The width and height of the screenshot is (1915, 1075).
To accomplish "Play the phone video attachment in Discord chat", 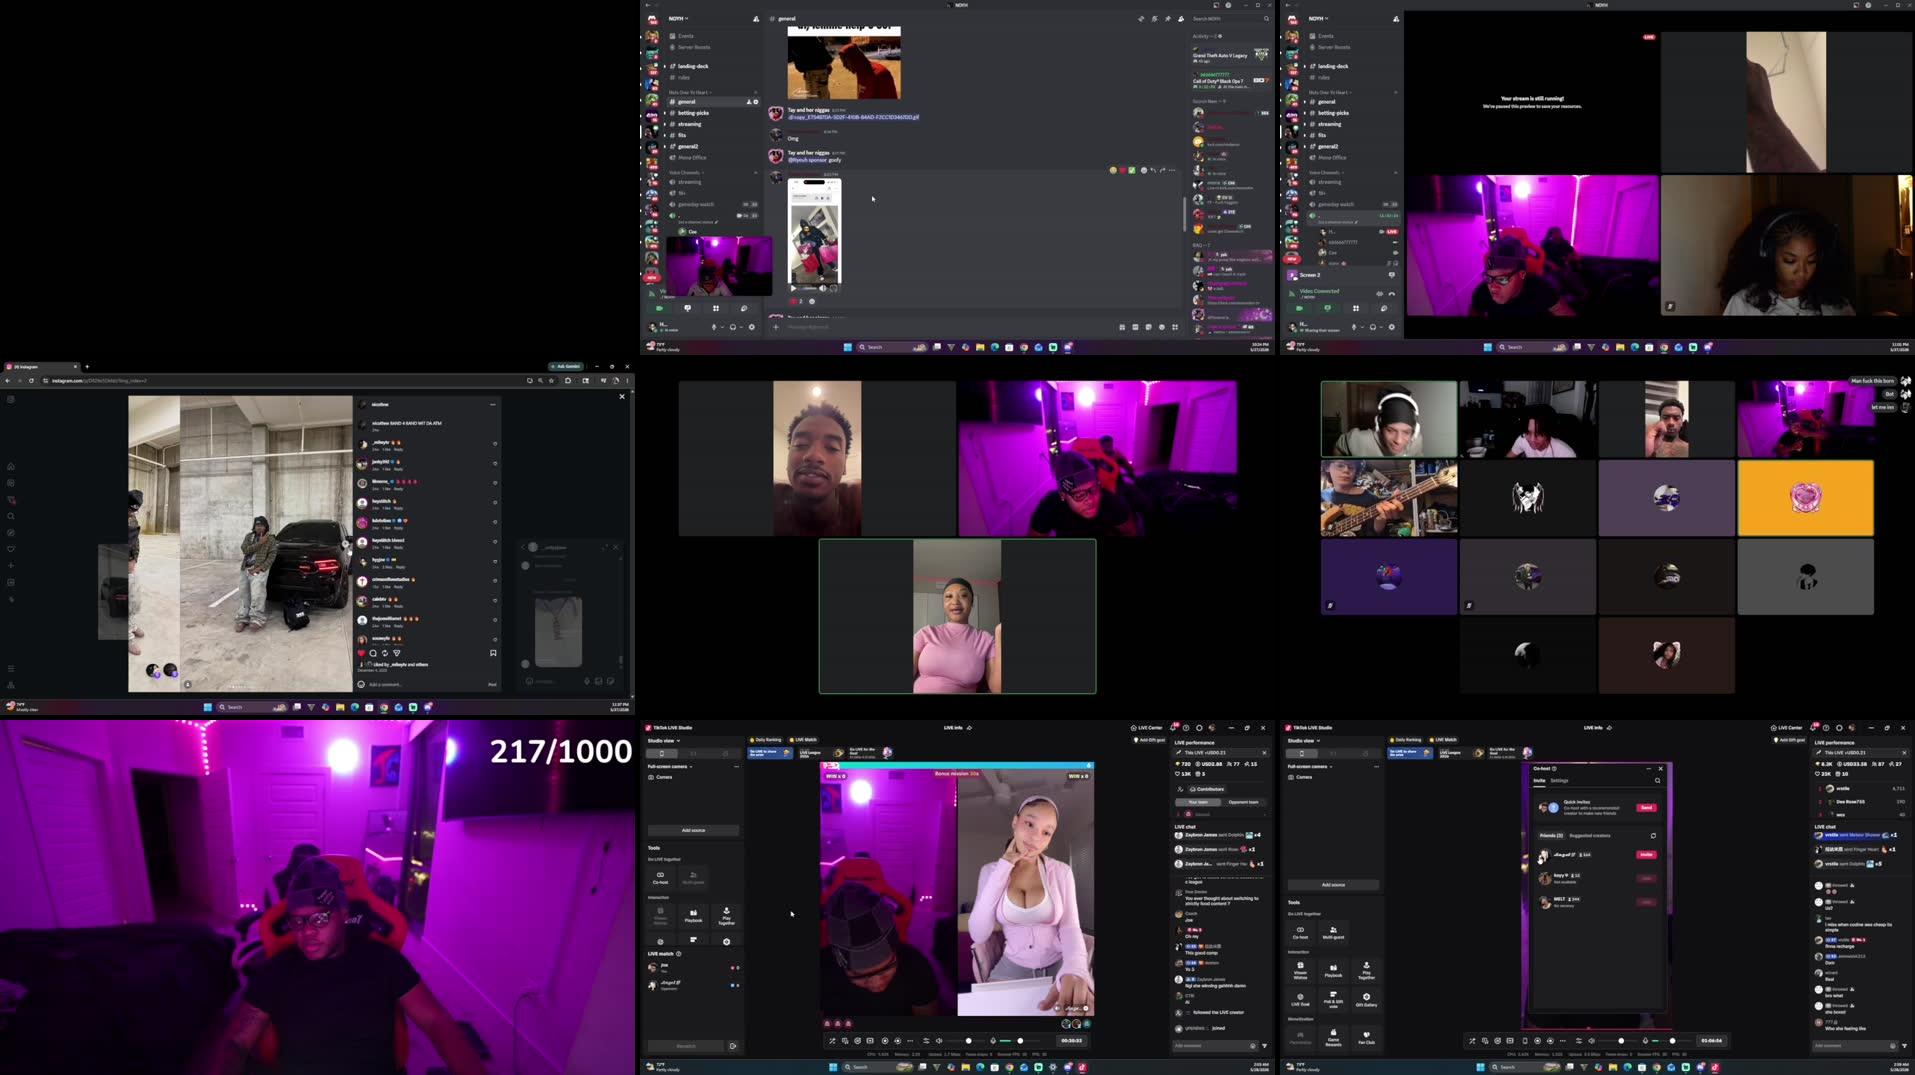I will pos(794,288).
